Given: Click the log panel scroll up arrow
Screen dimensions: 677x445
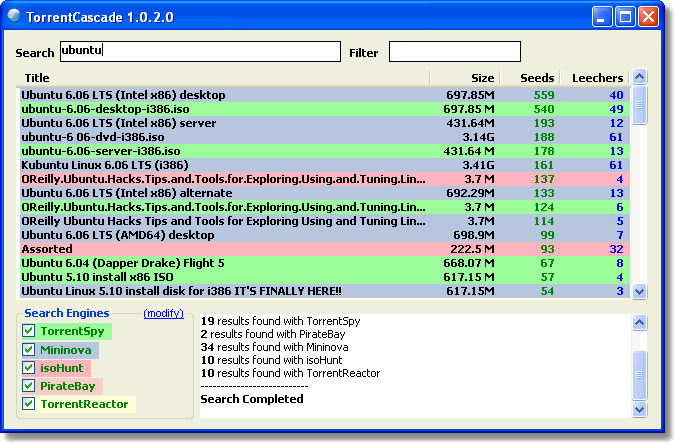Looking at the screenshot, I should pos(639,322).
